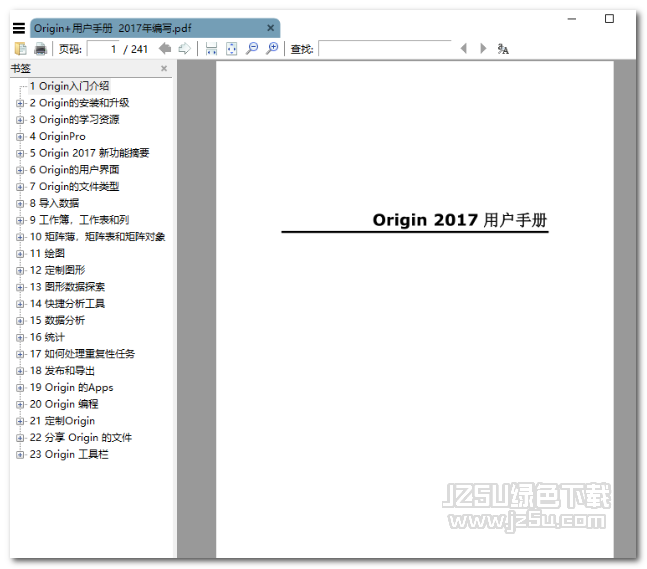Toggle match case search icon

tap(503, 49)
